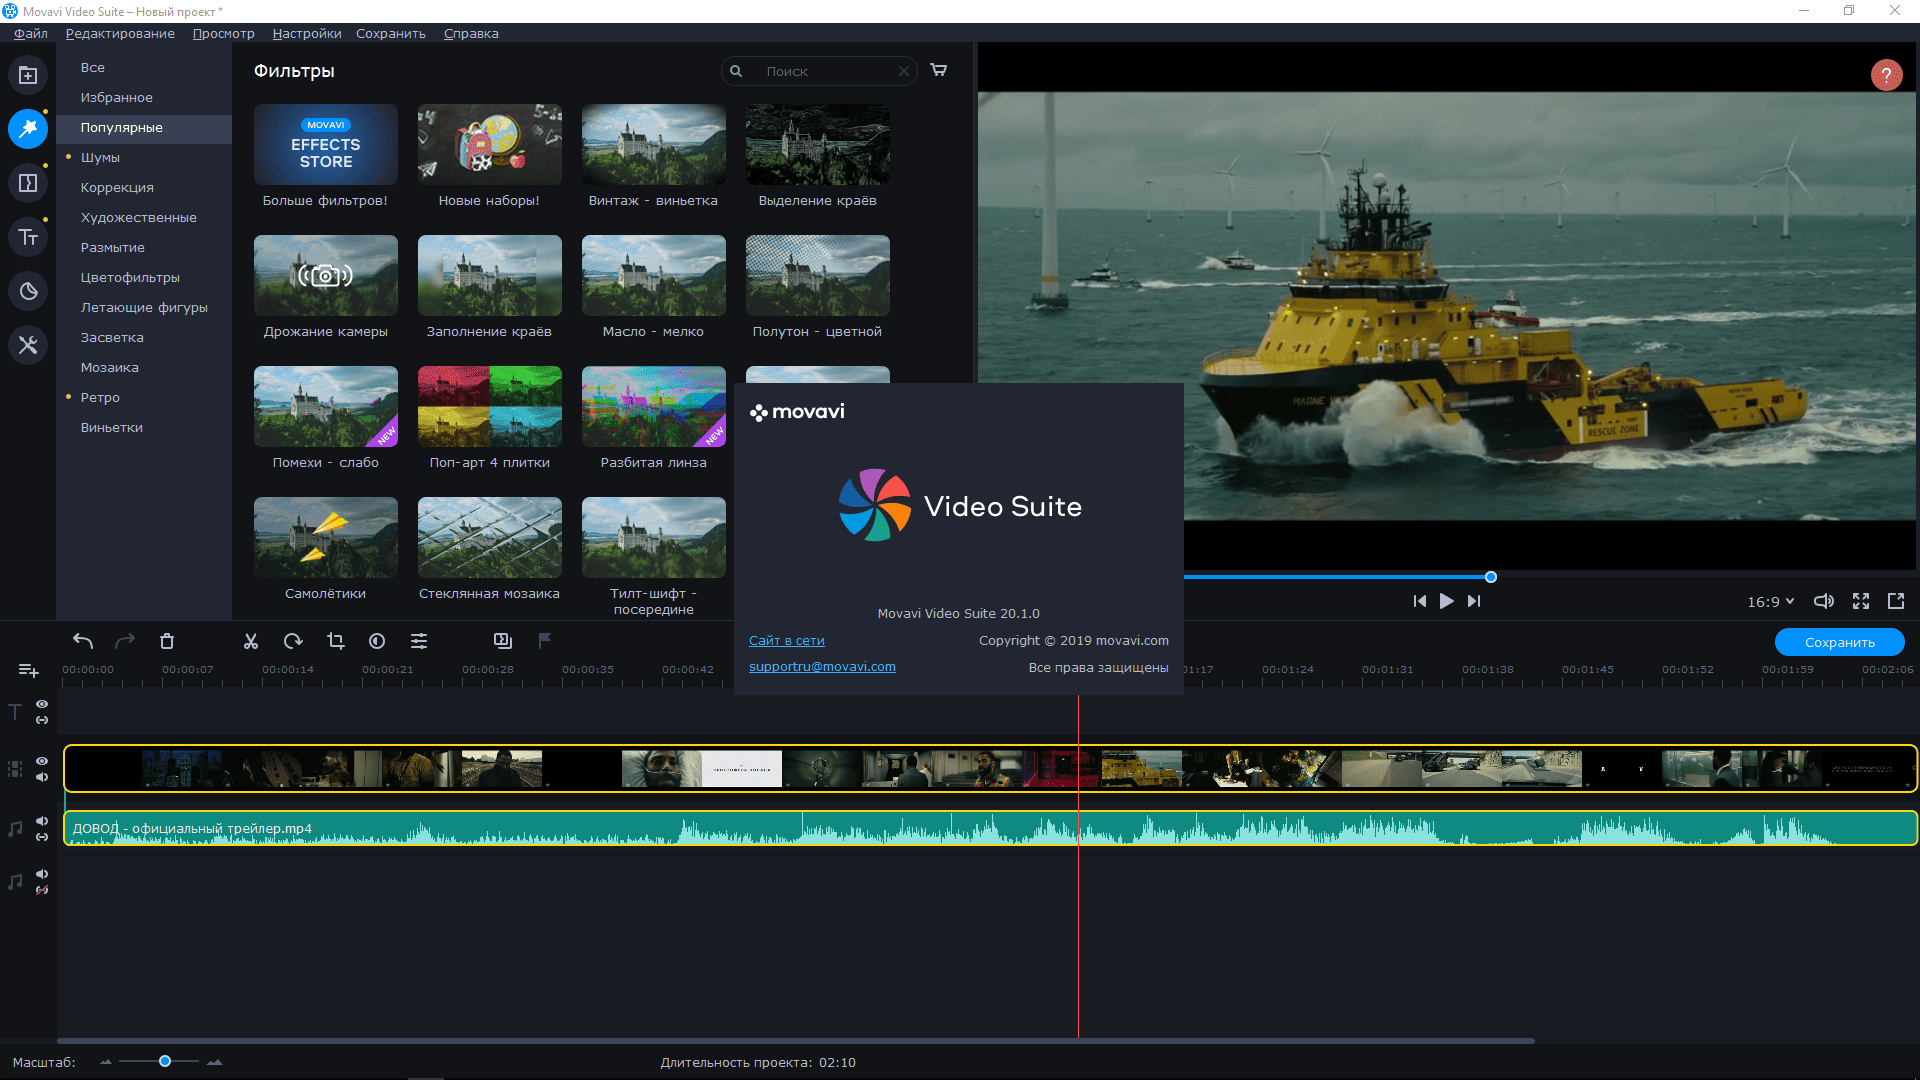Screen dimensions: 1920x1080
Task: Open the Сайт в сети link
Action: 786,640
